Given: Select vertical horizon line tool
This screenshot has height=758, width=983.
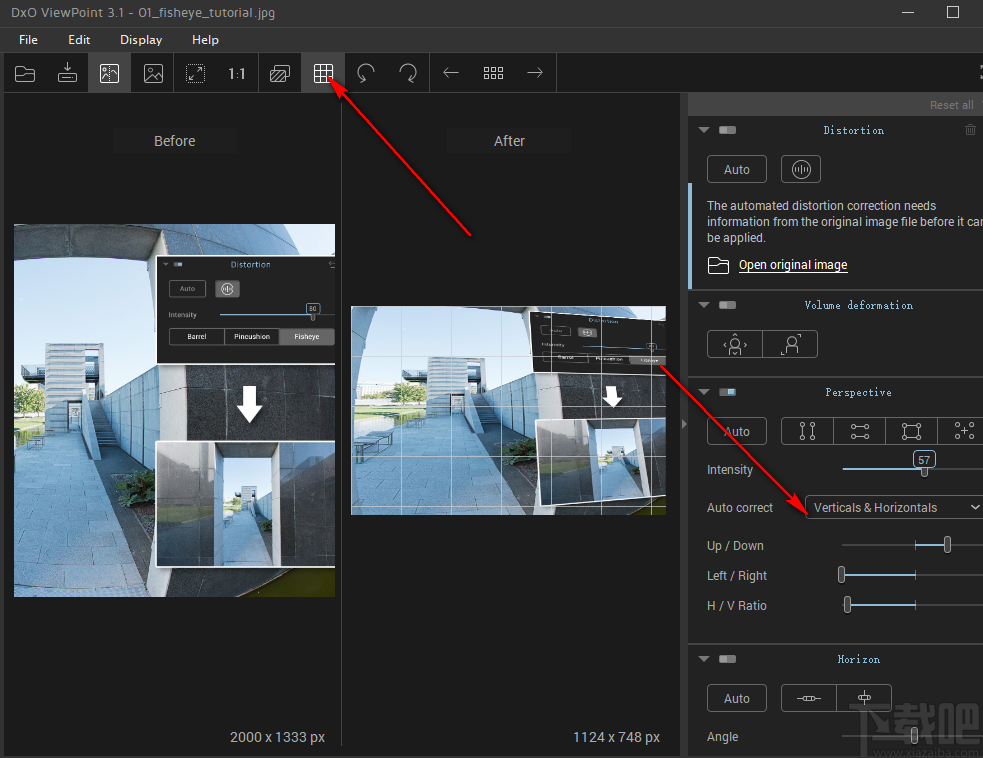Looking at the screenshot, I should click(864, 698).
